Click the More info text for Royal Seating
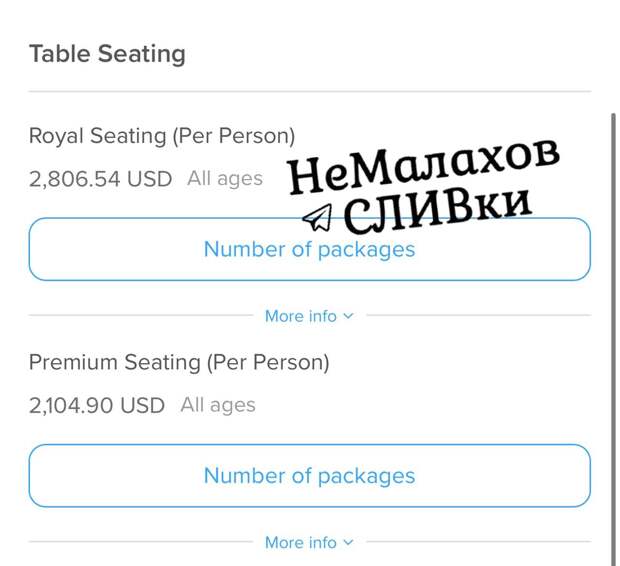Image resolution: width=620 pixels, height=566 pixels. [301, 316]
